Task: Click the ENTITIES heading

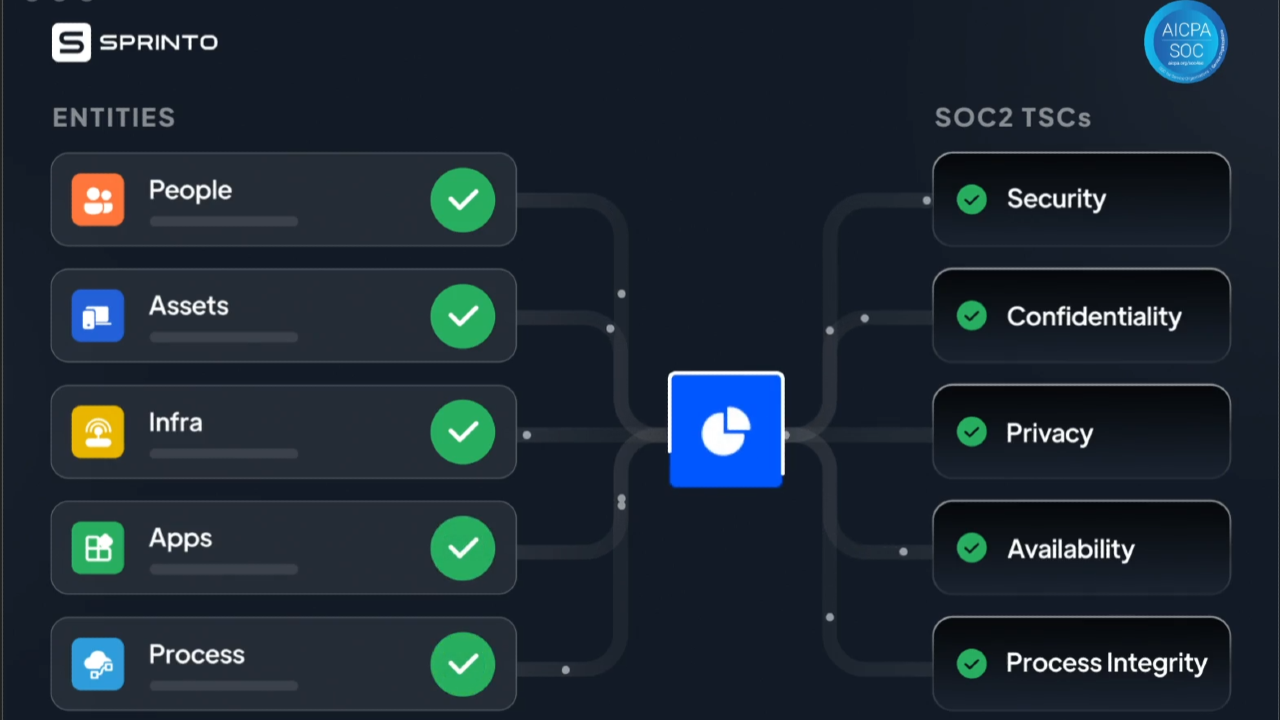Action: (x=114, y=118)
